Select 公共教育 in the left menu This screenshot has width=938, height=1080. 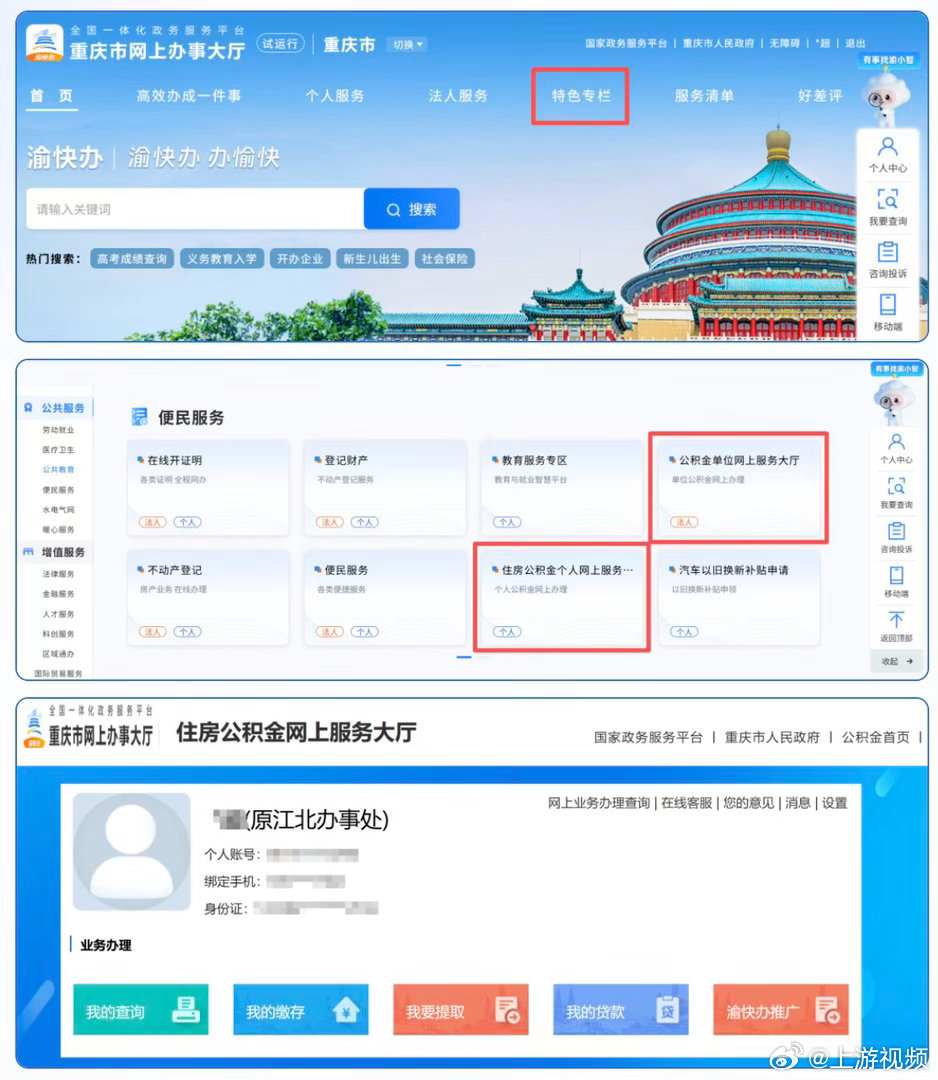pyautogui.click(x=58, y=470)
